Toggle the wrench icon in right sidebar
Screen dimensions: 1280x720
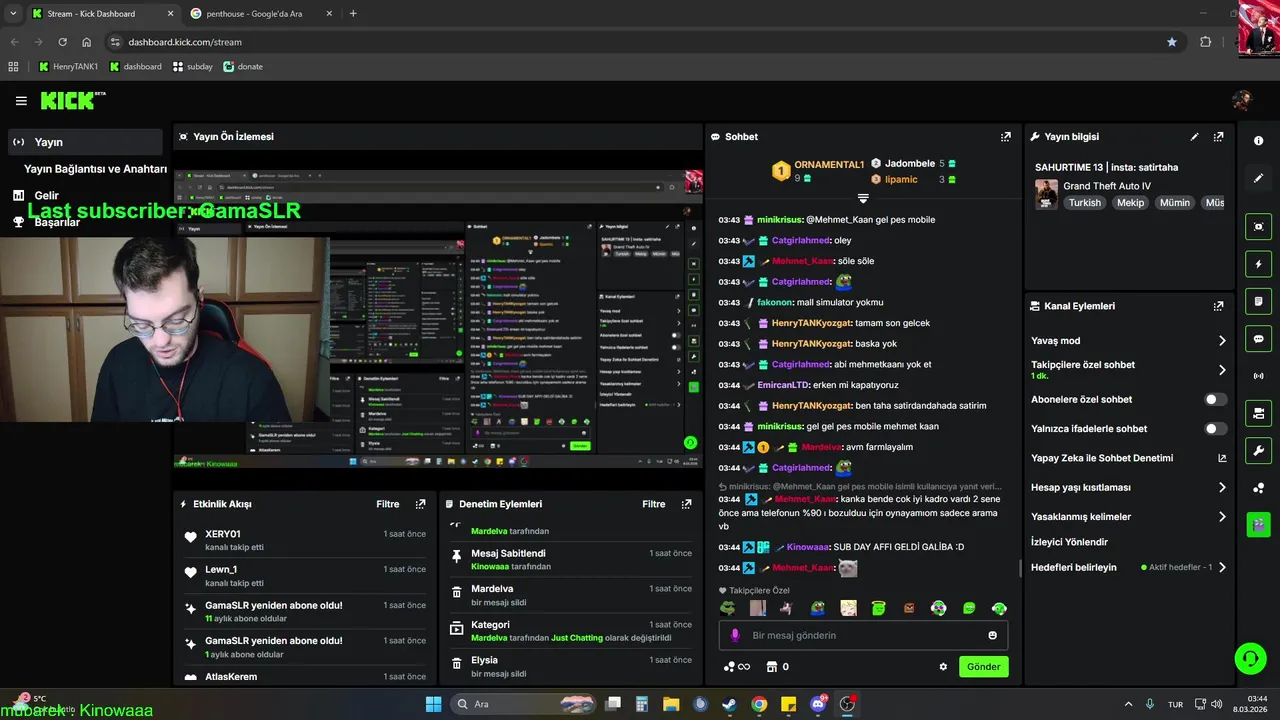(1258, 450)
